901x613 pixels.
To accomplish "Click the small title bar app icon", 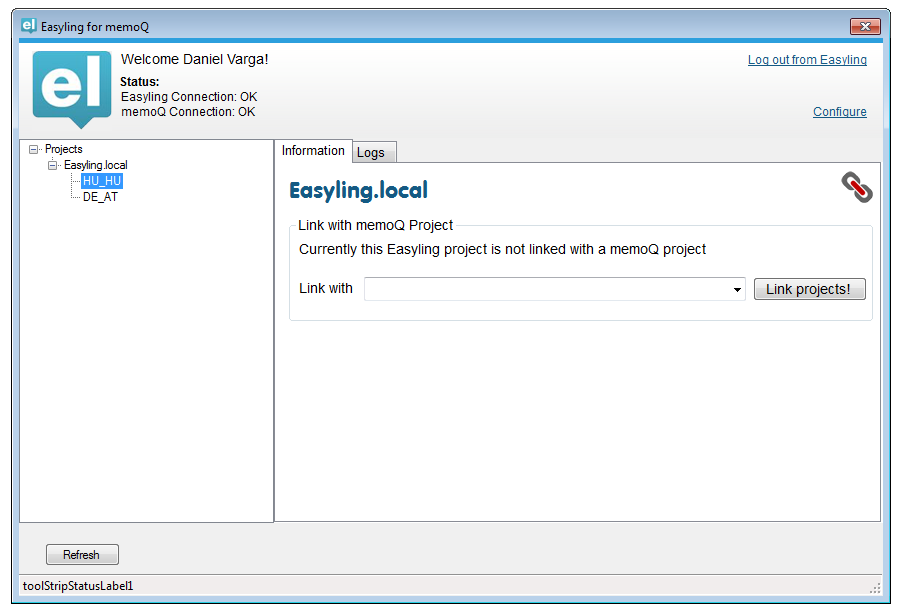I will pyautogui.click(x=29, y=26).
